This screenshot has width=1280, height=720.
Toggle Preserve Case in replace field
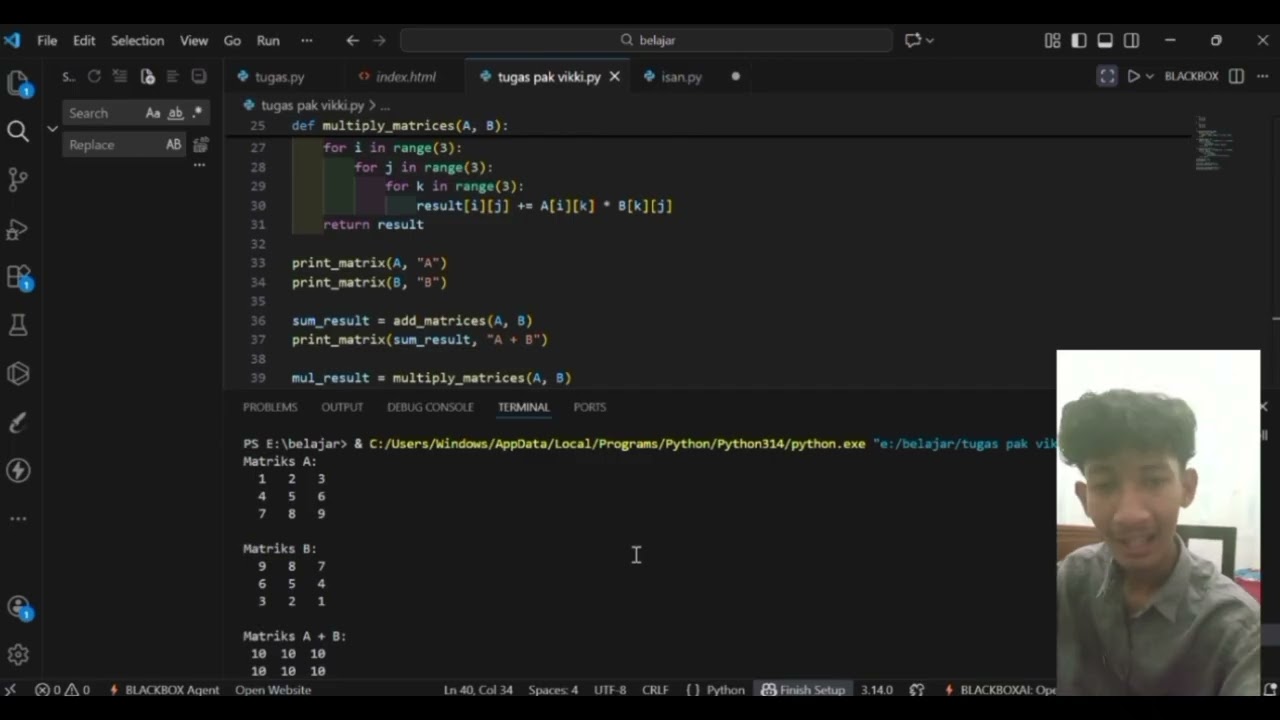pos(173,145)
